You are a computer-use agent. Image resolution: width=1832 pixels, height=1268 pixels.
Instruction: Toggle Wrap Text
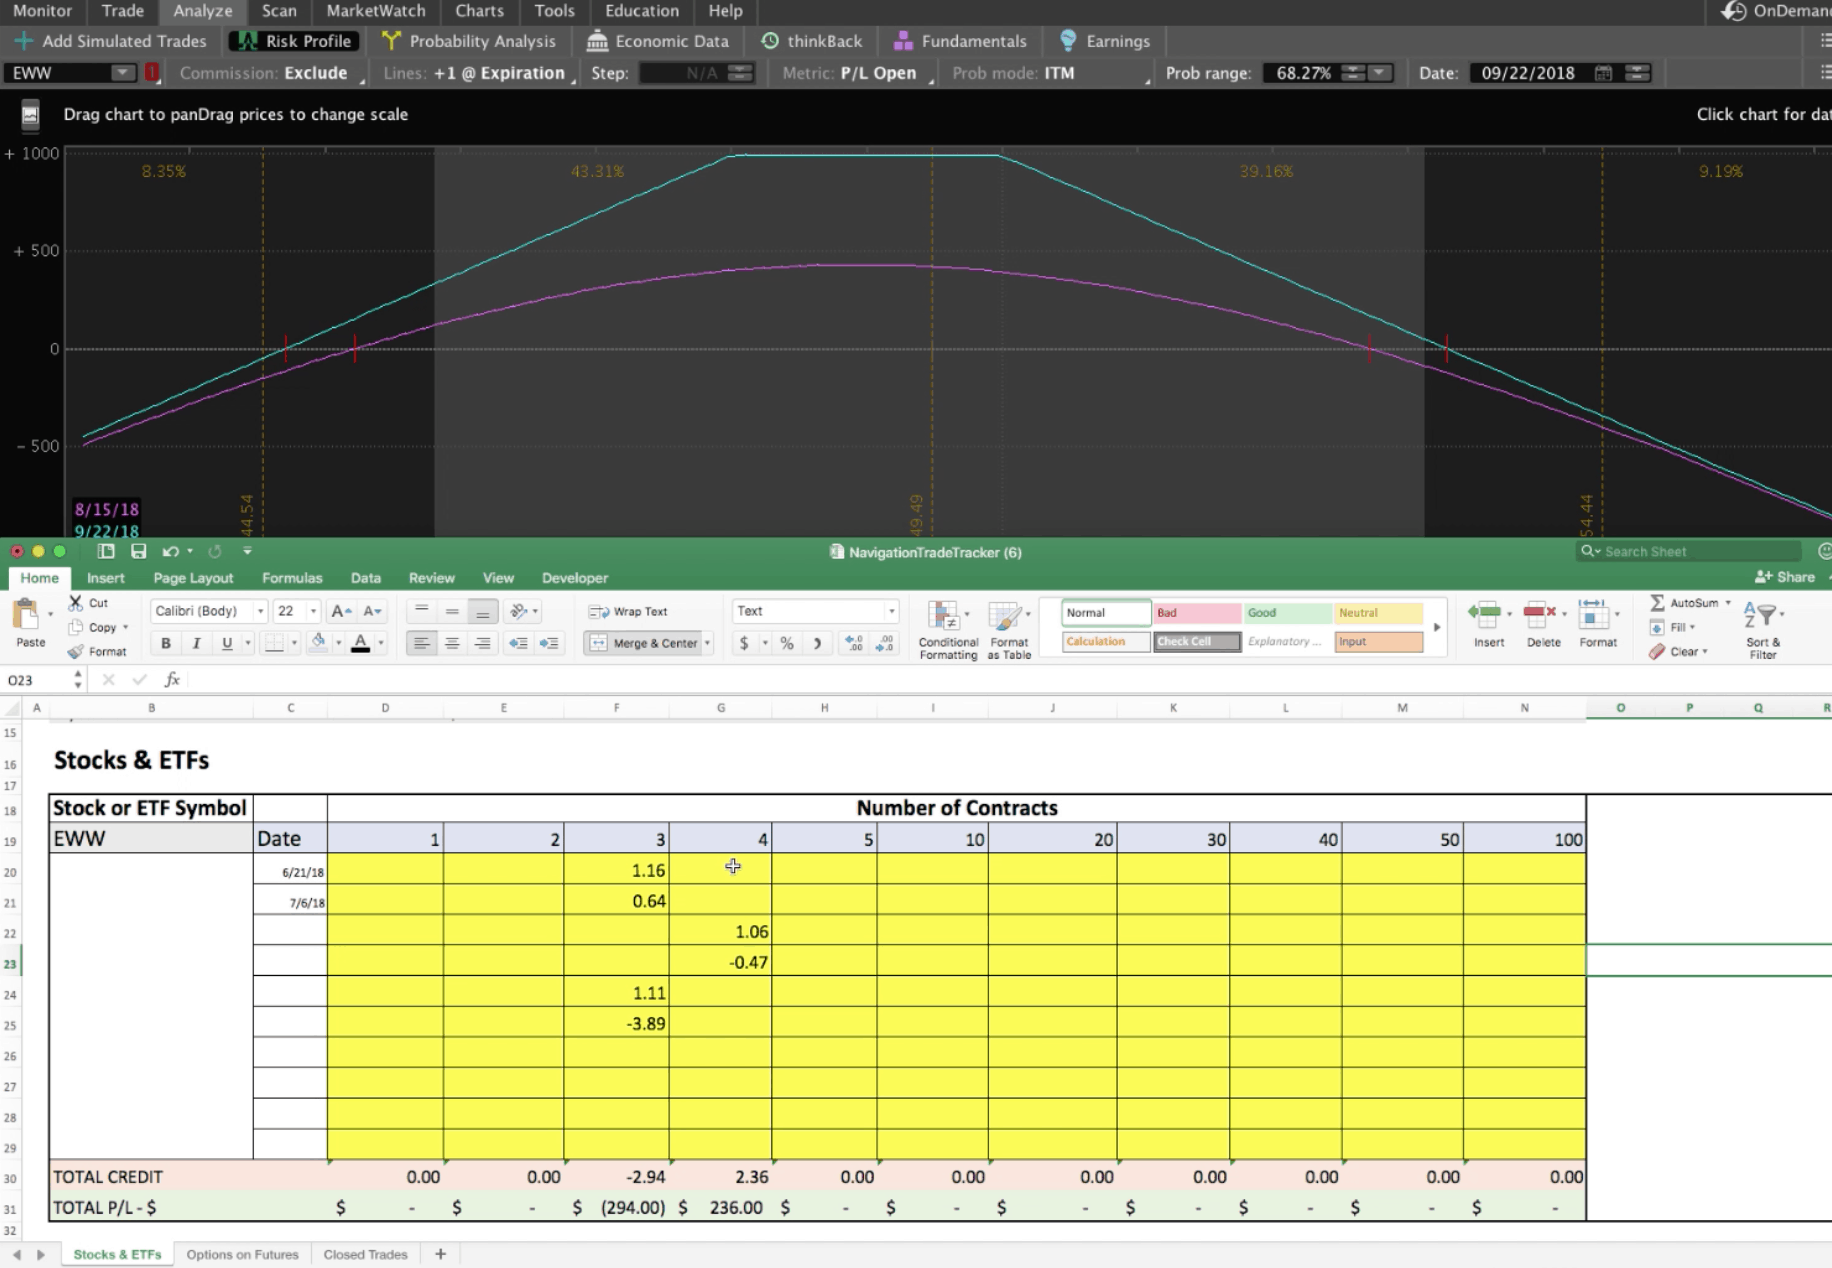pyautogui.click(x=628, y=611)
